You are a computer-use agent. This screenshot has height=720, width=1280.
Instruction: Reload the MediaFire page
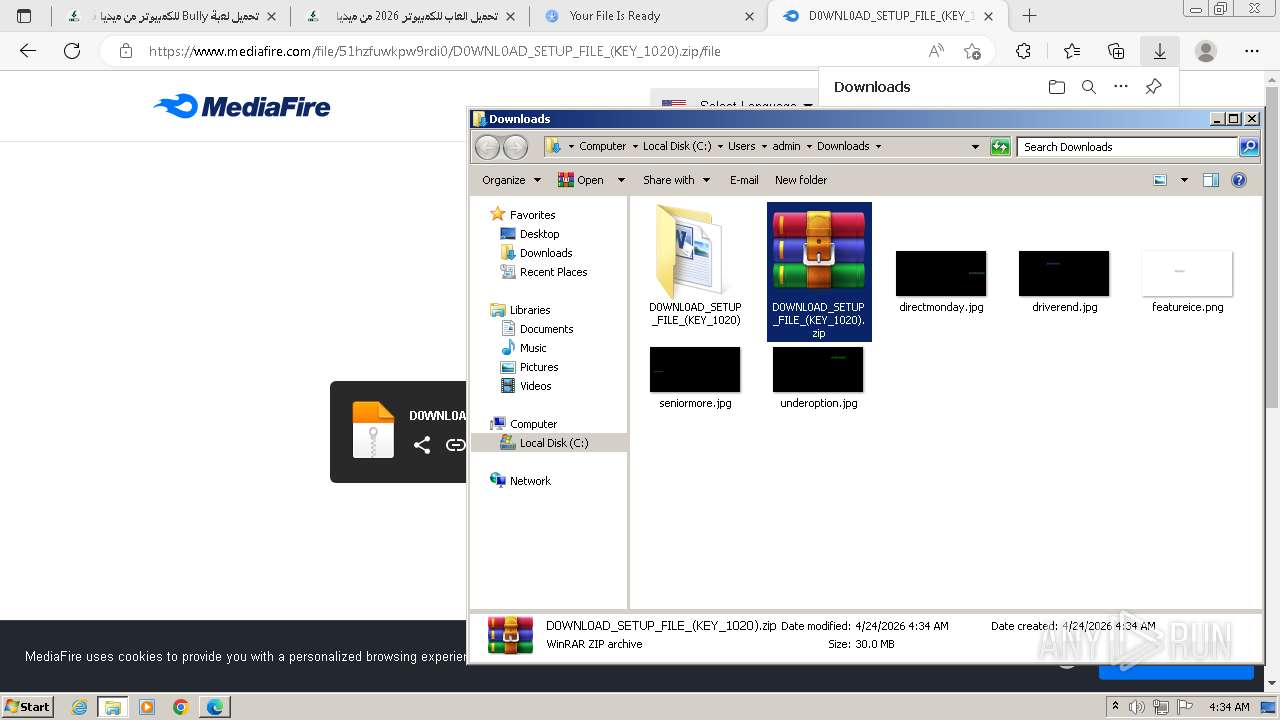coord(72,51)
